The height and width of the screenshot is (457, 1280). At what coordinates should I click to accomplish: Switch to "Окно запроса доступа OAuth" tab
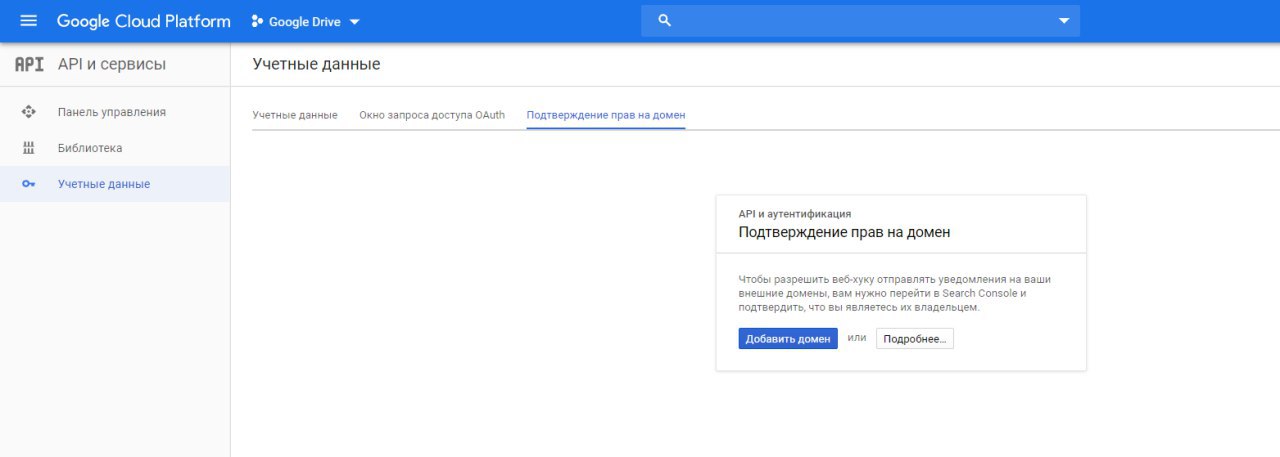[x=432, y=115]
